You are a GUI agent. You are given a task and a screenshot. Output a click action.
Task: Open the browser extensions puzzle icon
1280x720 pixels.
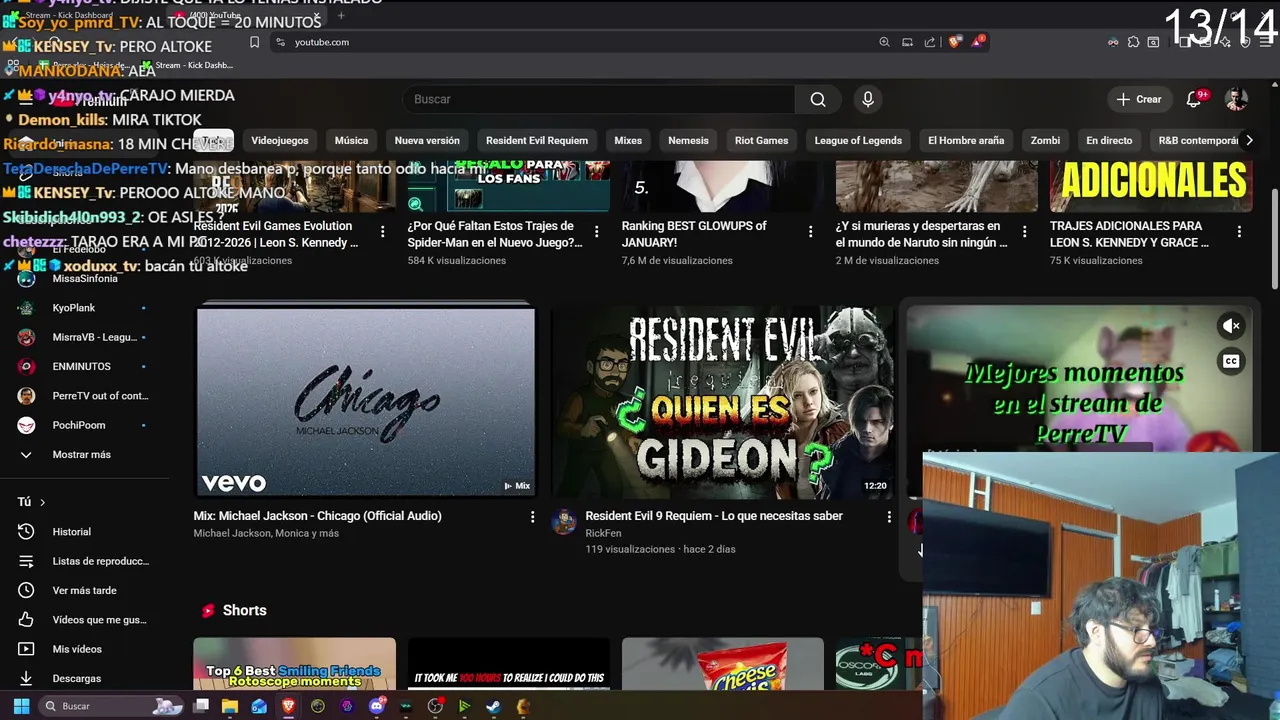pos(1133,42)
